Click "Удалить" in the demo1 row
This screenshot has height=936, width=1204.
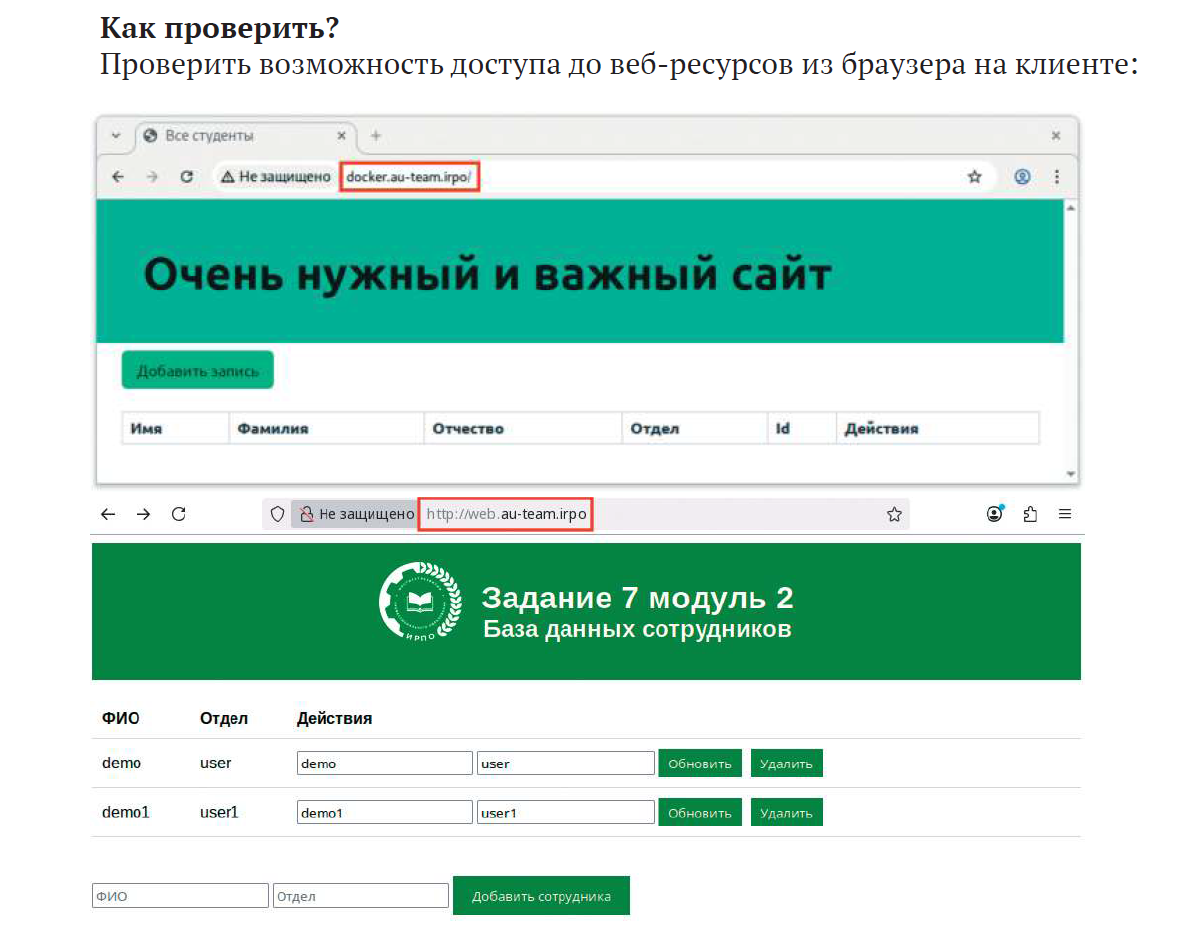(x=786, y=812)
